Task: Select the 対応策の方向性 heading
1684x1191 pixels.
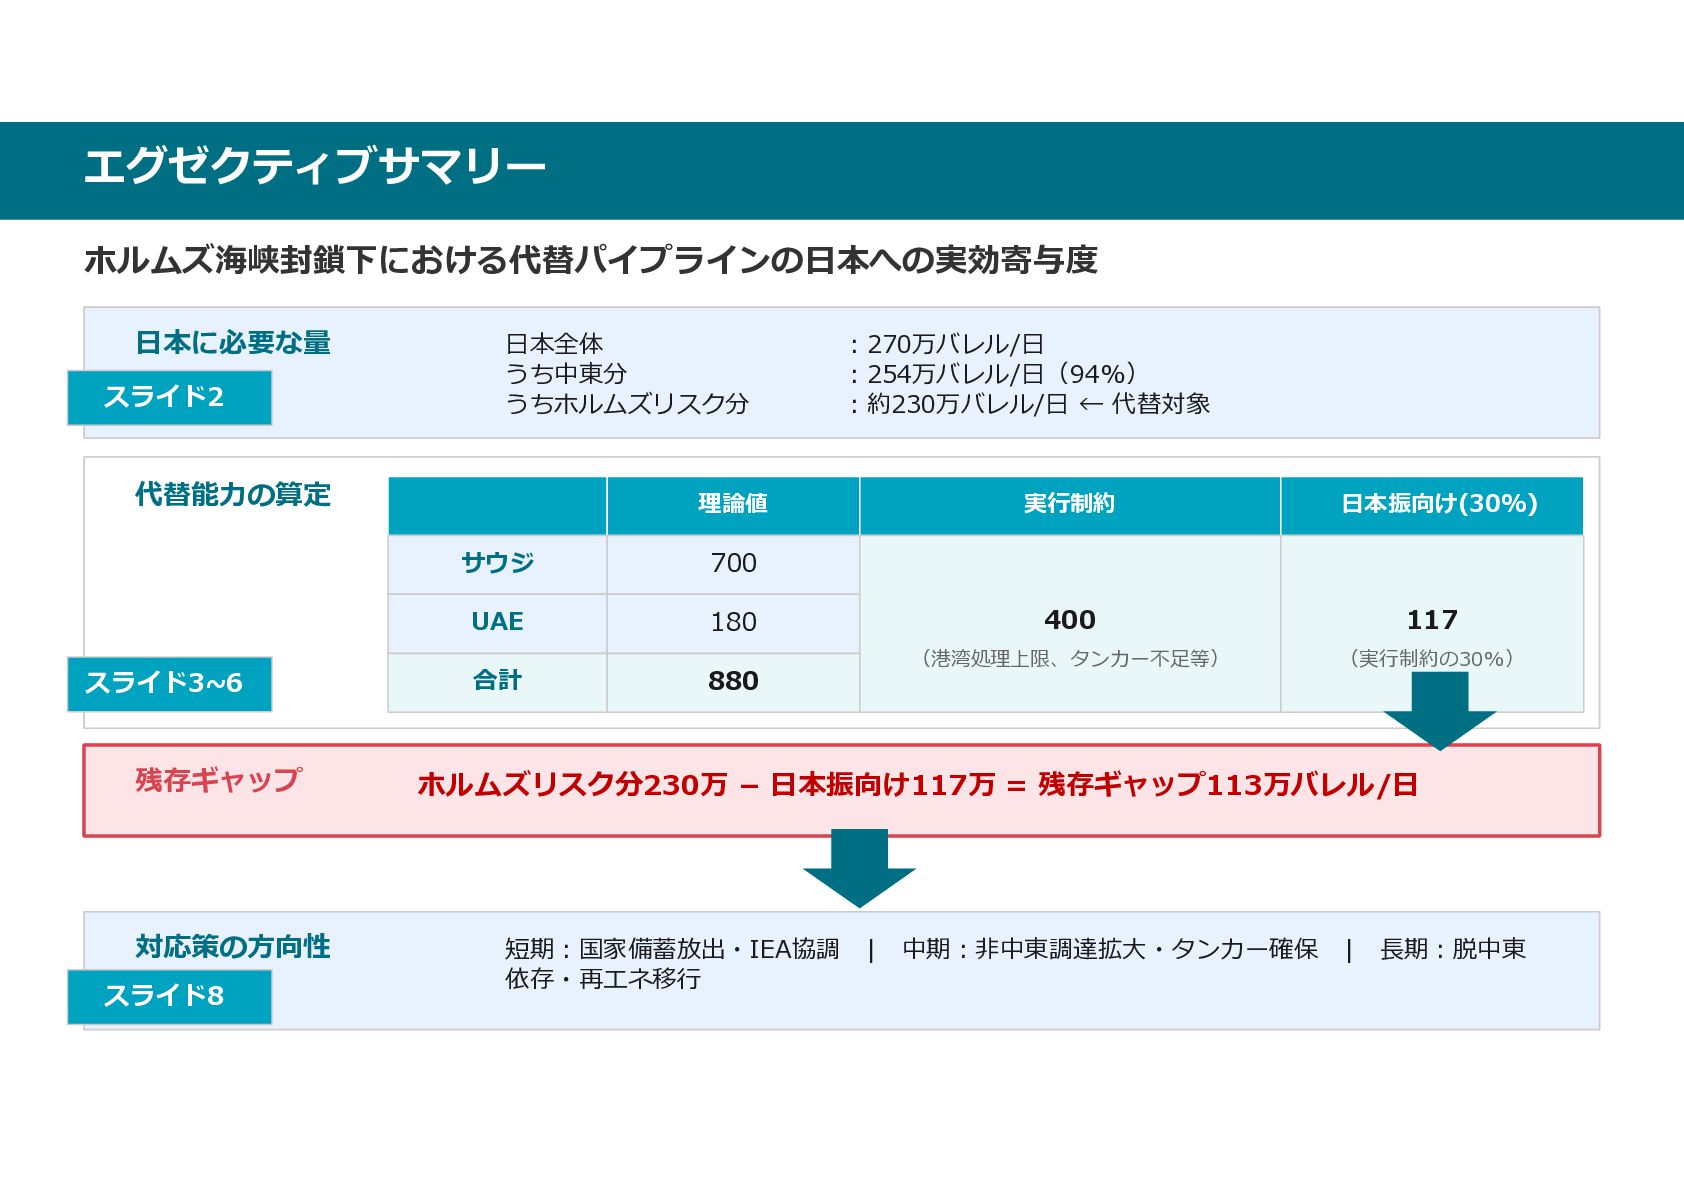Action: click(x=233, y=947)
